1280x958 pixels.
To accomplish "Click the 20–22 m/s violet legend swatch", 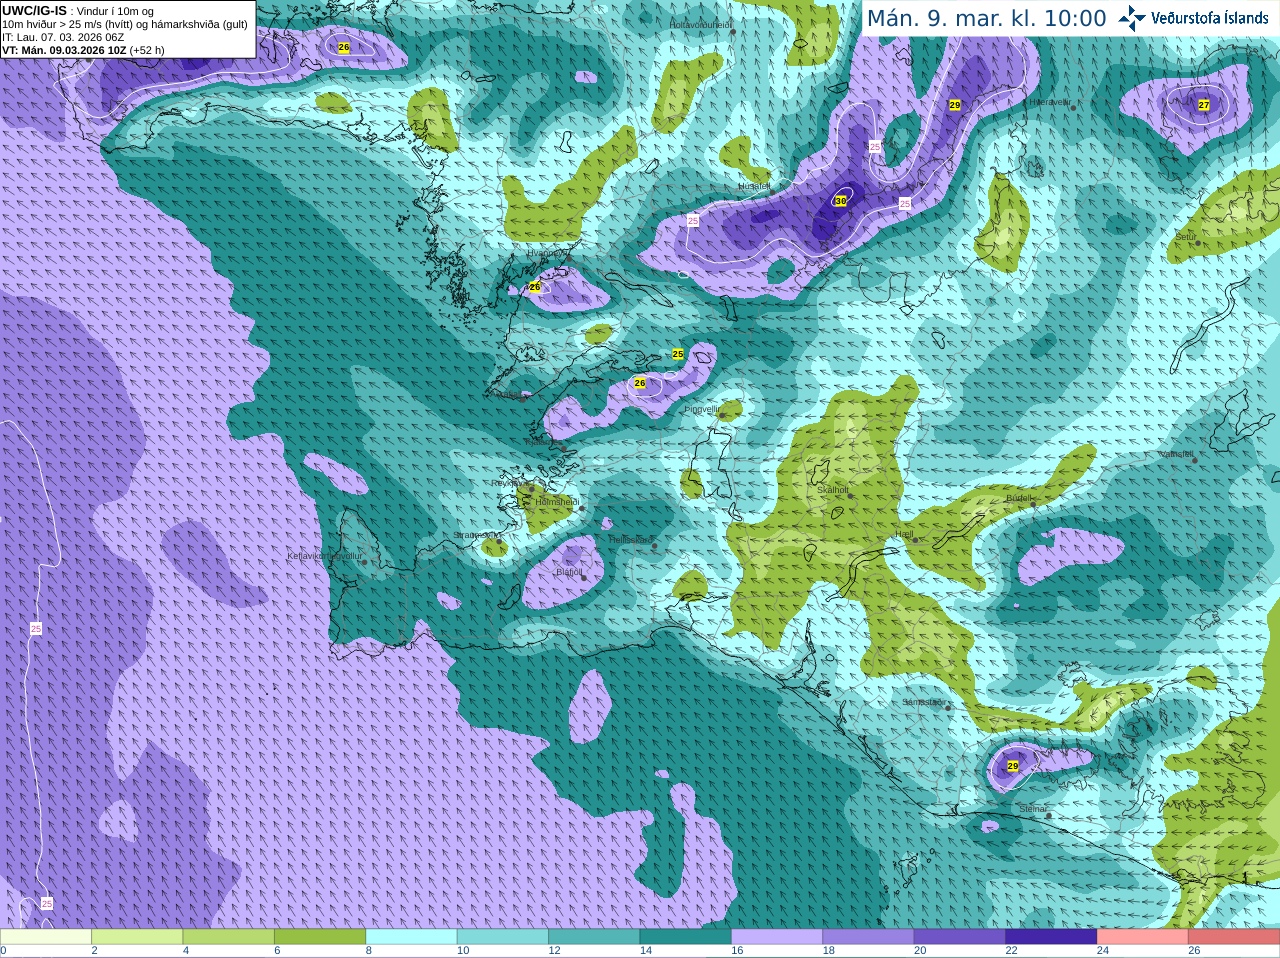I will (960, 937).
